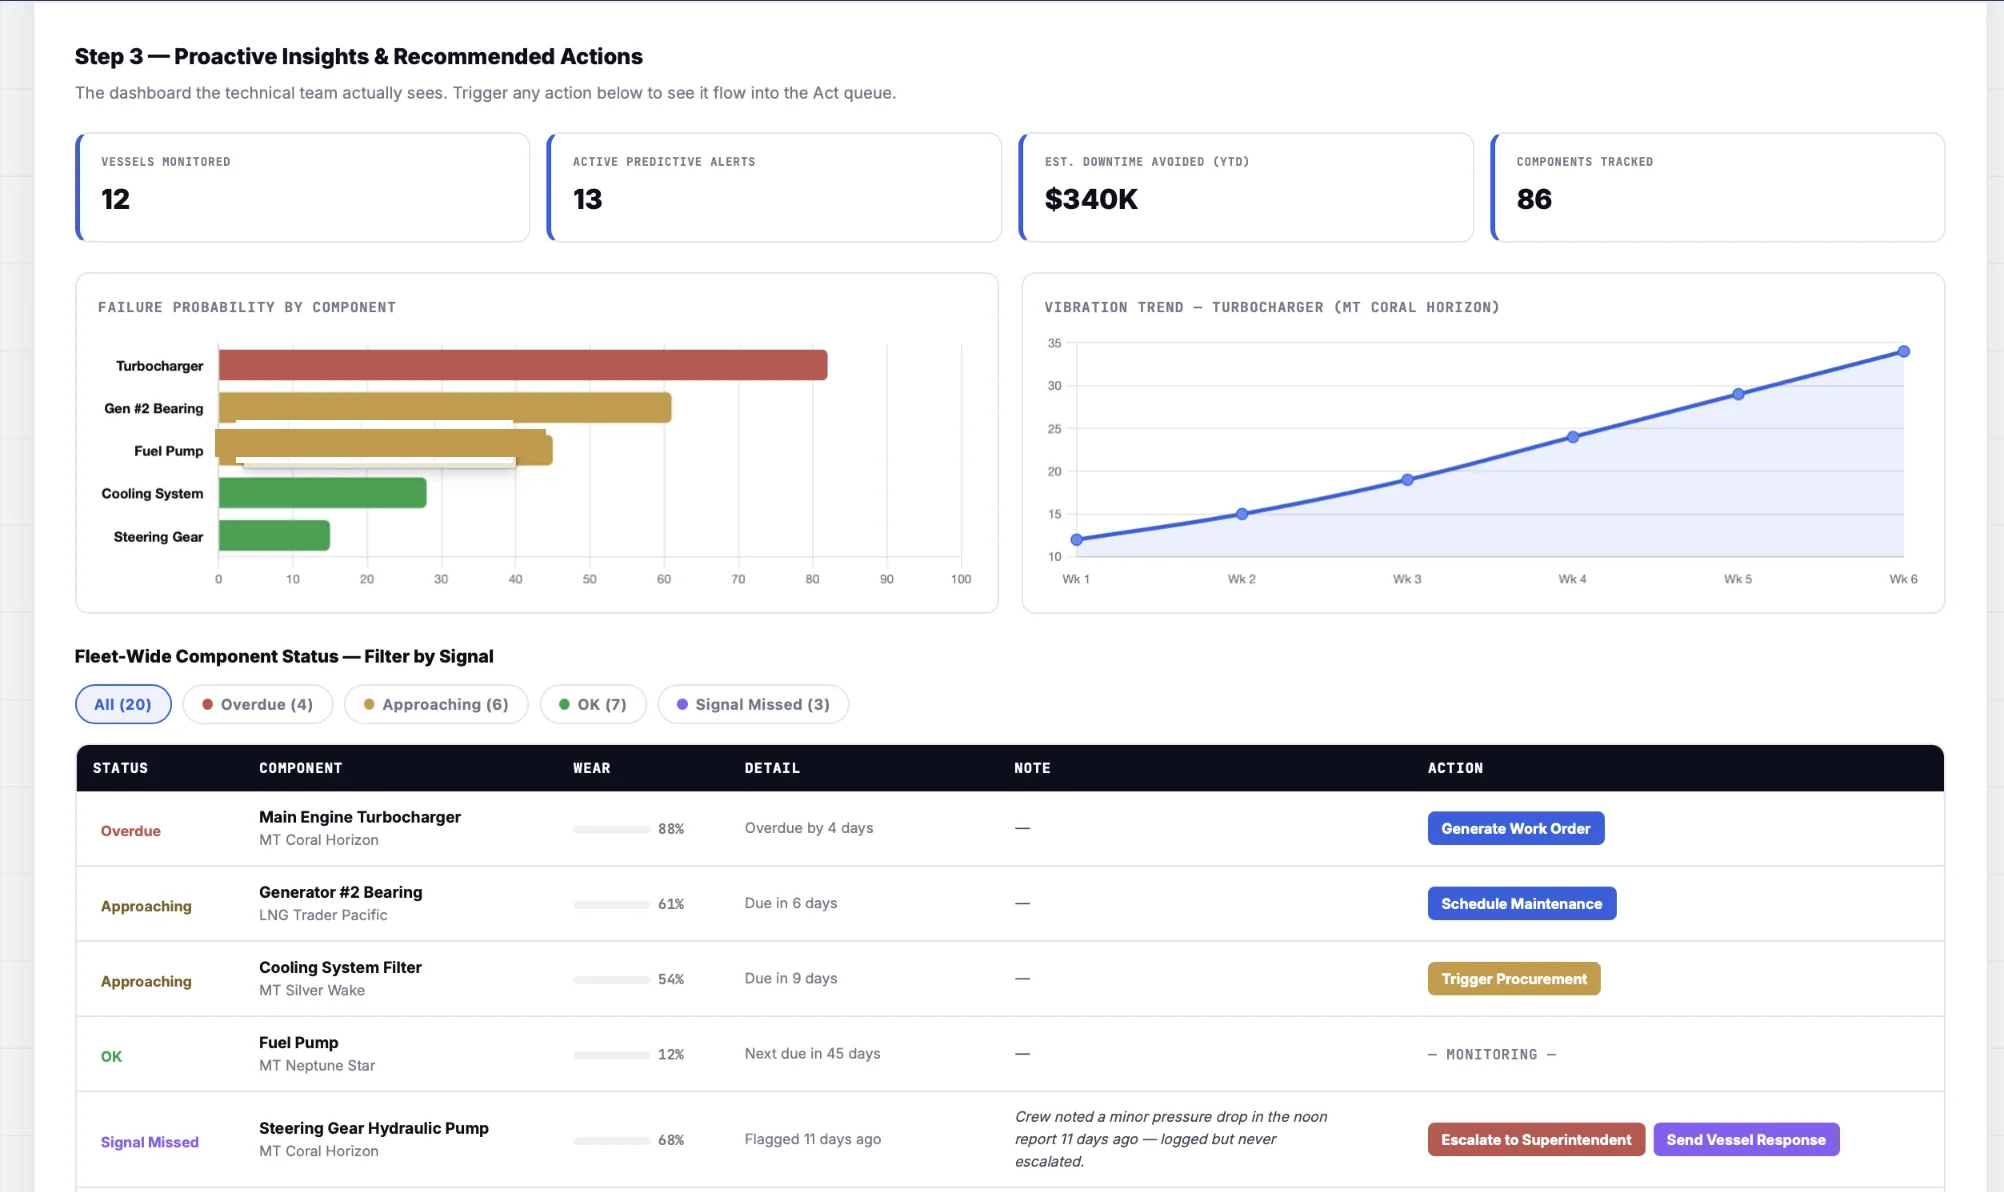Click the Wk 6 vibration data point

tap(1903, 351)
